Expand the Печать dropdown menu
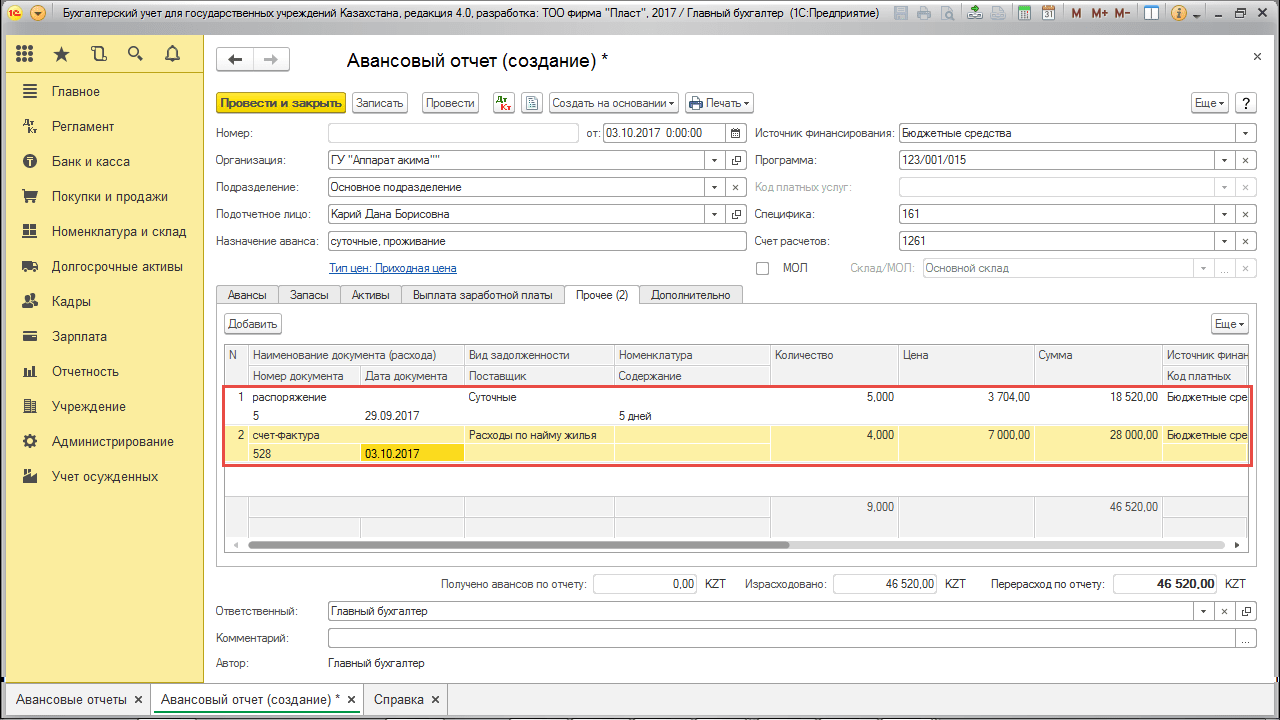 coord(718,103)
